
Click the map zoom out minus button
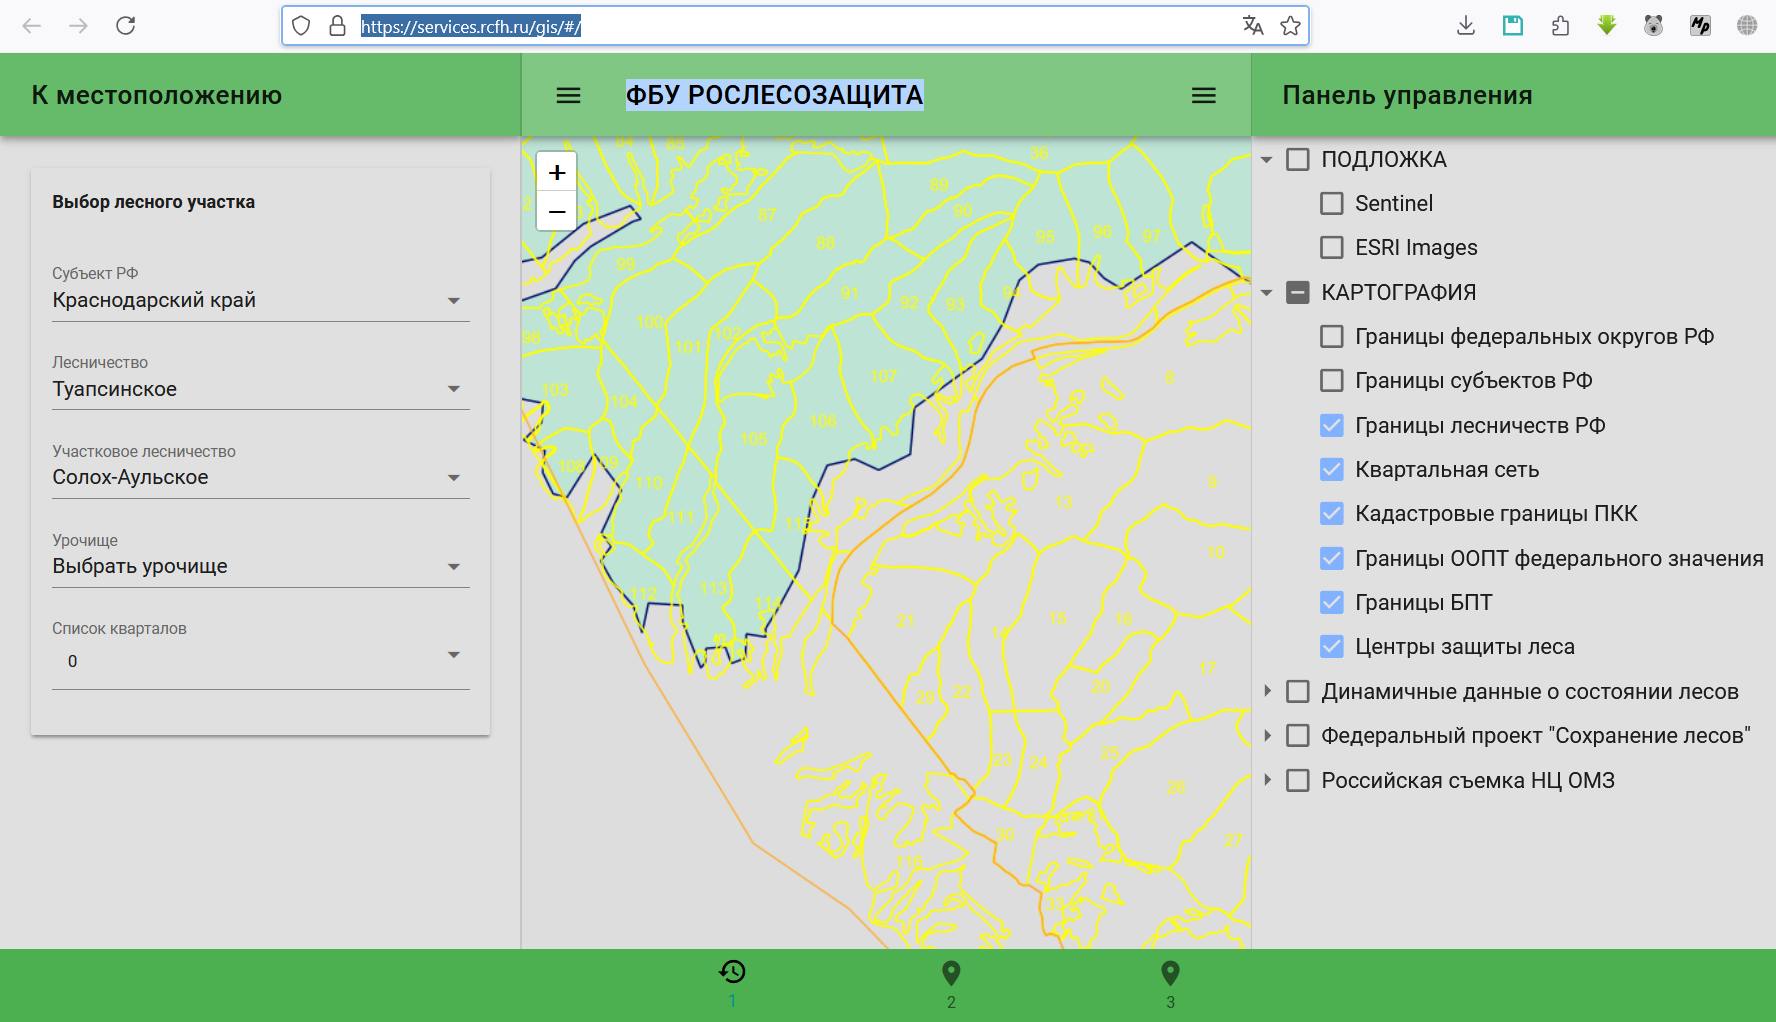tap(557, 212)
